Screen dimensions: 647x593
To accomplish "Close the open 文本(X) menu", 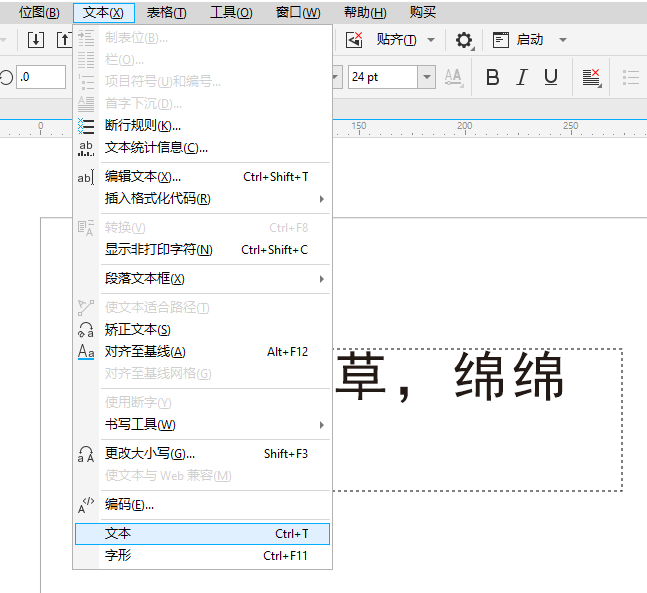I will (104, 13).
